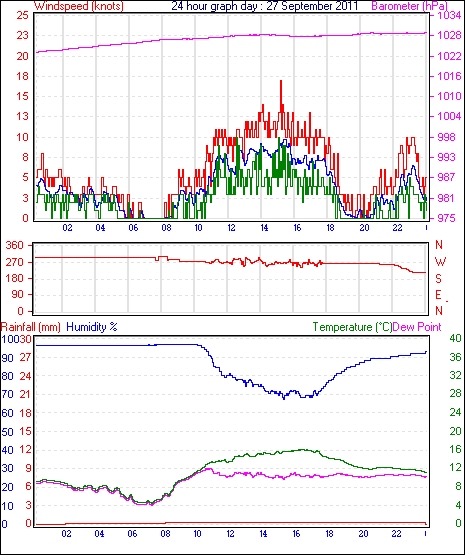Click the 360 degree axis label
Screen dimensions: 465x556
point(15,245)
